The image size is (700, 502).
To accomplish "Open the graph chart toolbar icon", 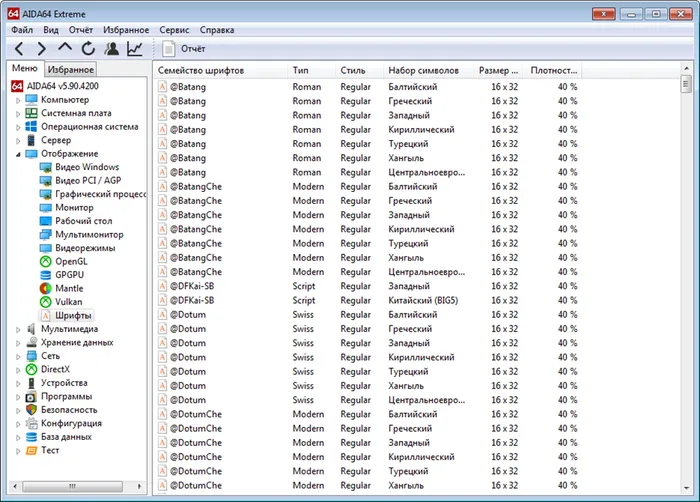I will click(135, 48).
